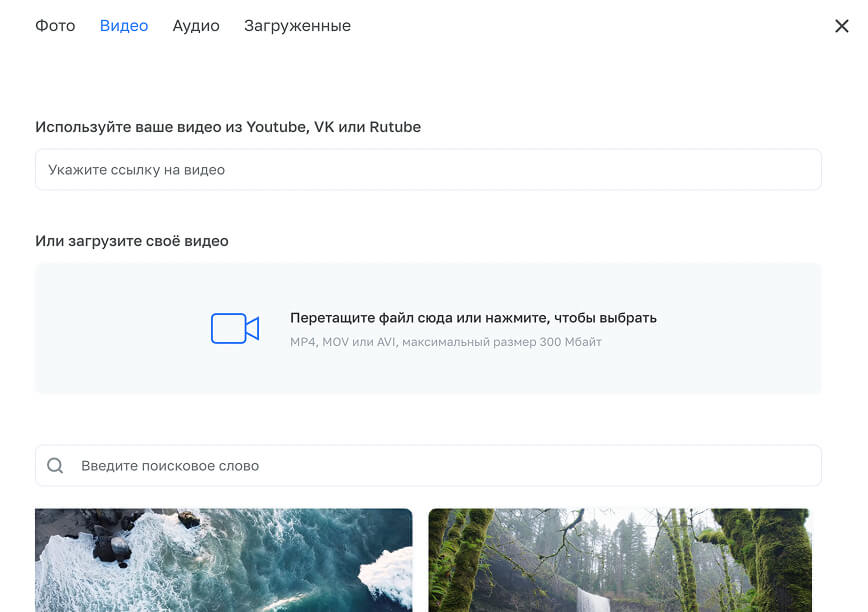Click the video link input field

click(x=428, y=169)
